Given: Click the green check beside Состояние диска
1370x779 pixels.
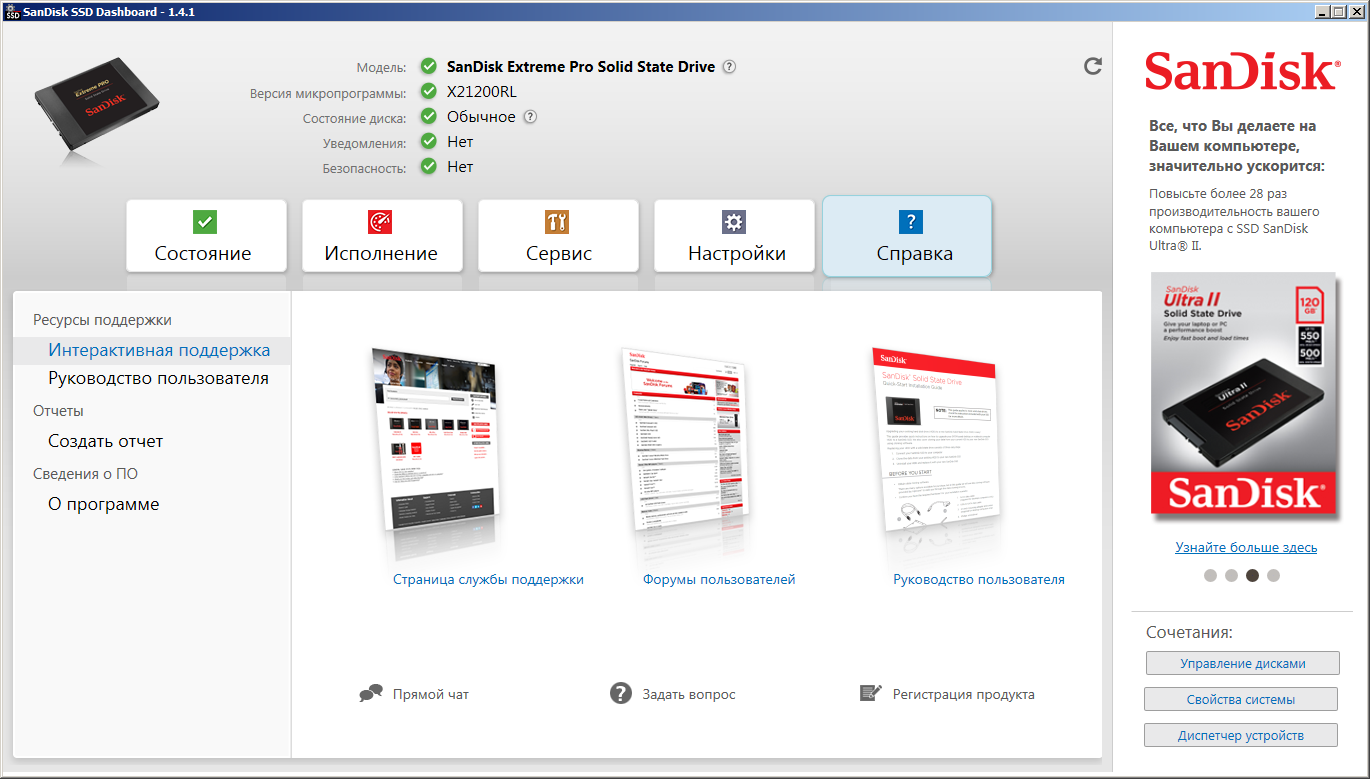Looking at the screenshot, I should click(x=429, y=117).
